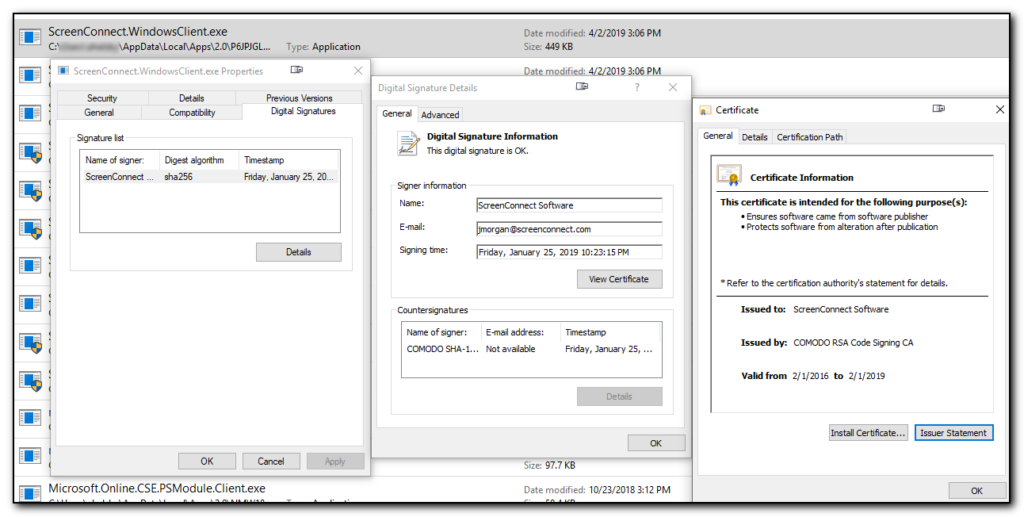
Task: Click the signer E-mail field
Action: tap(569, 229)
